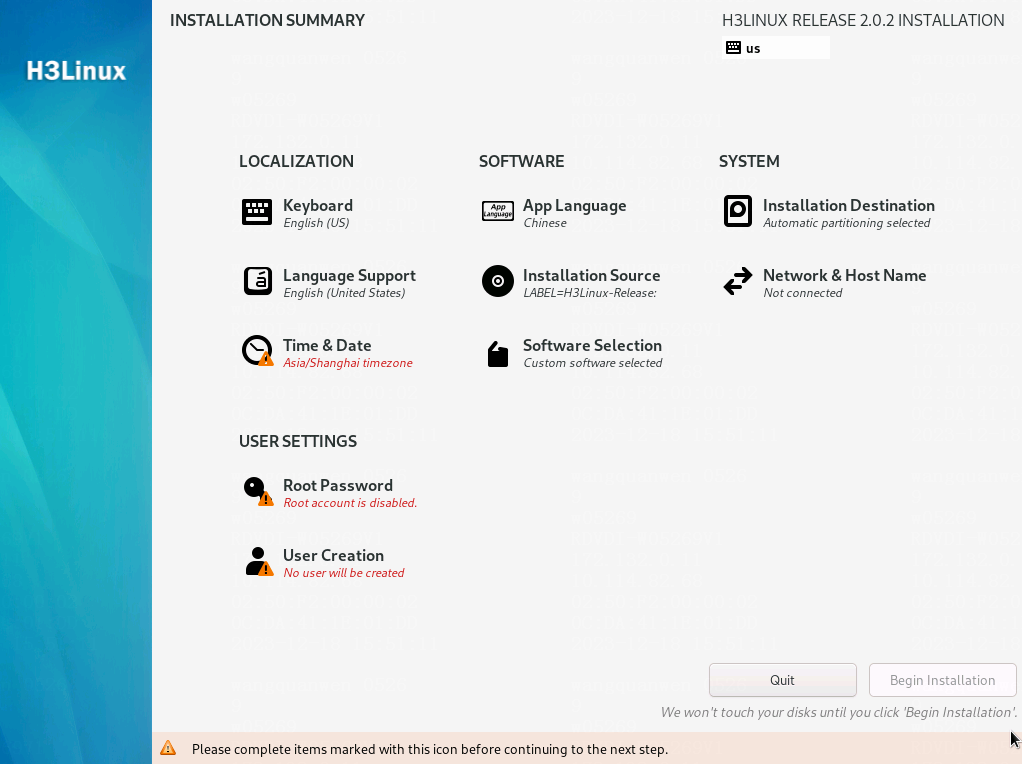
Task: Click the H3Linux logo in the sidebar
Action: point(76,71)
